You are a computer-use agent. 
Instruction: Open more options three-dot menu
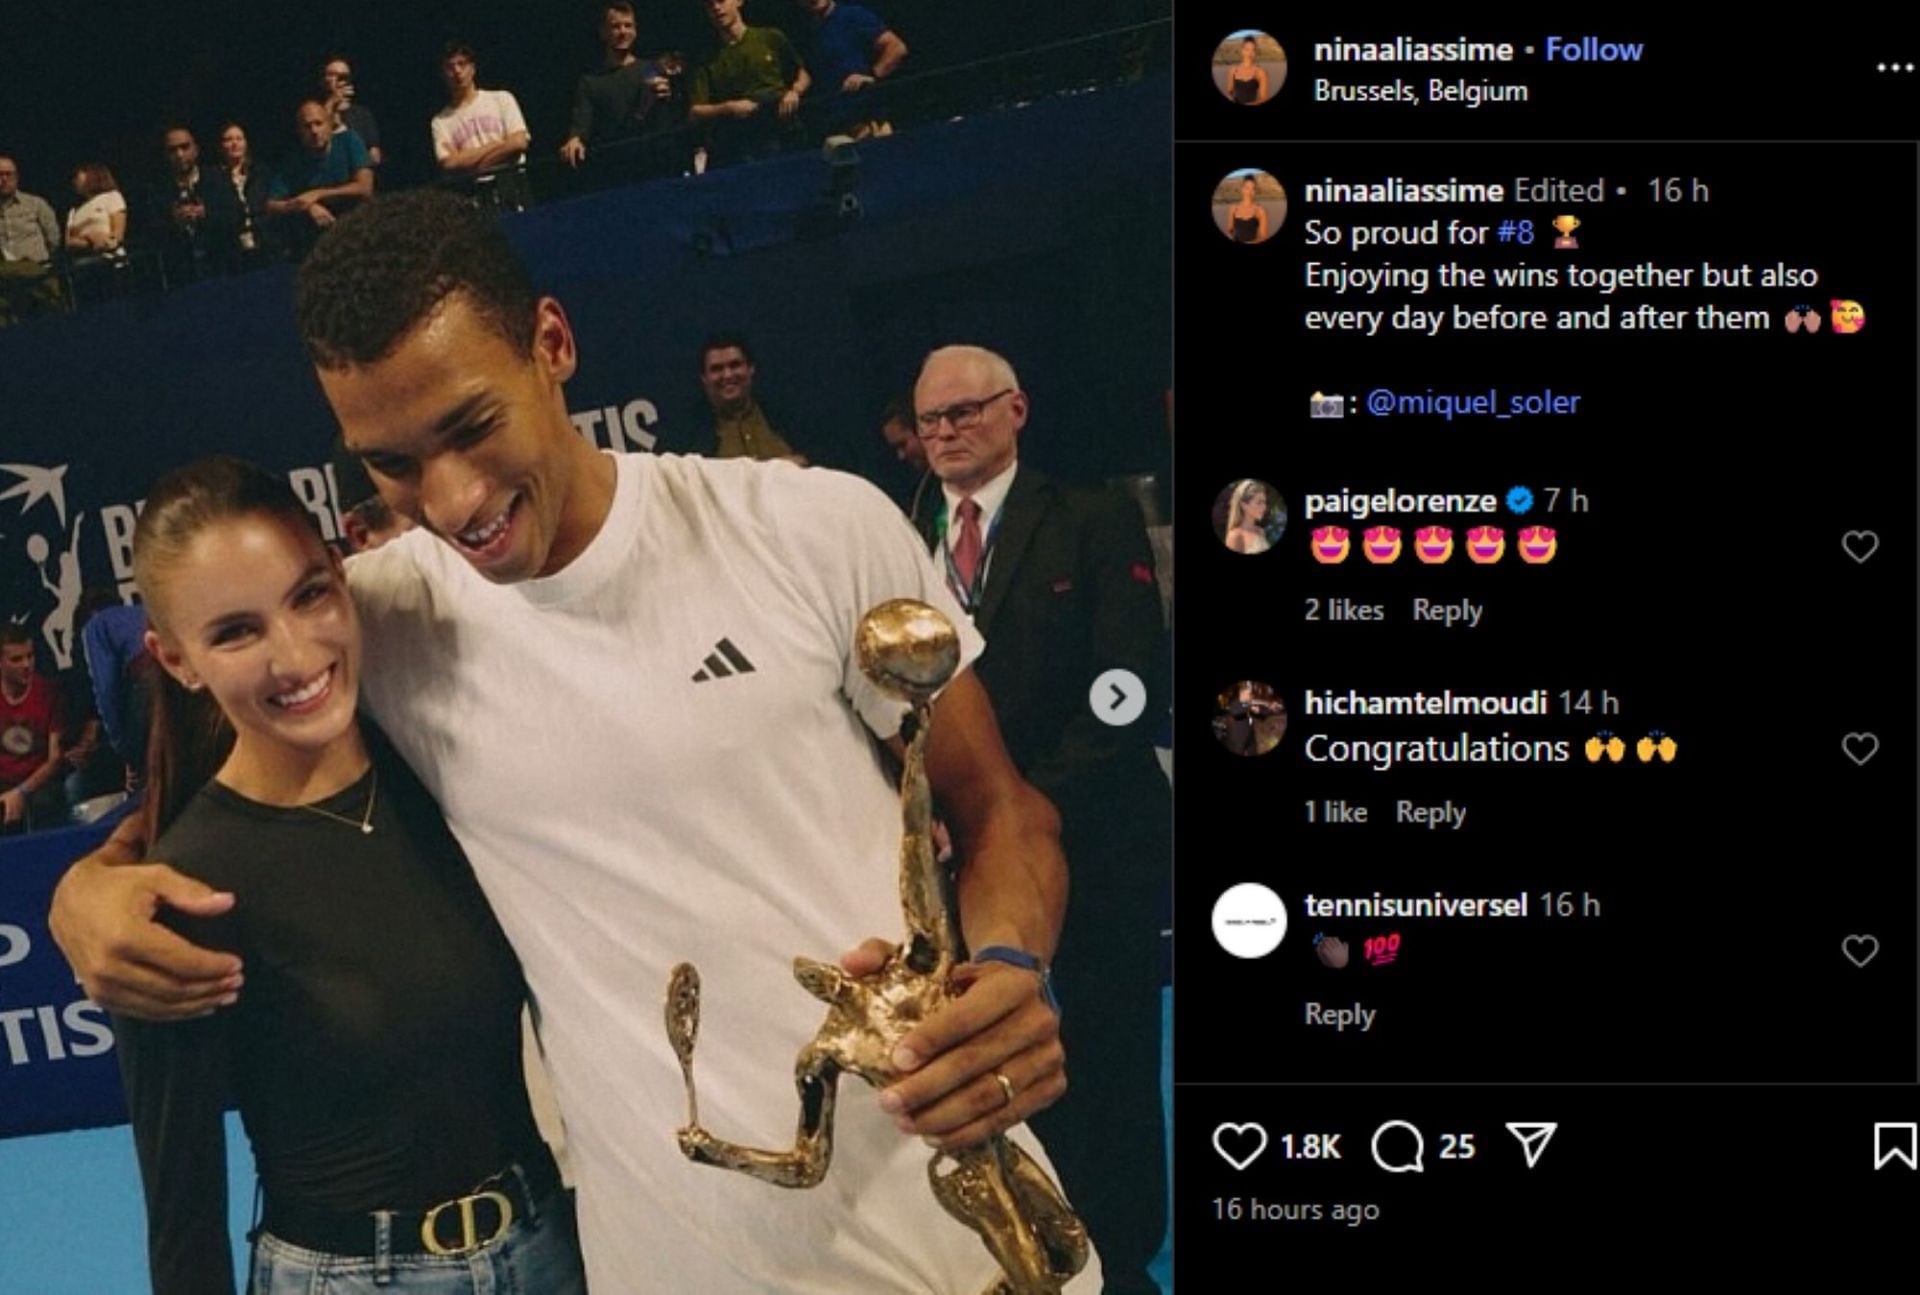pos(1894,68)
